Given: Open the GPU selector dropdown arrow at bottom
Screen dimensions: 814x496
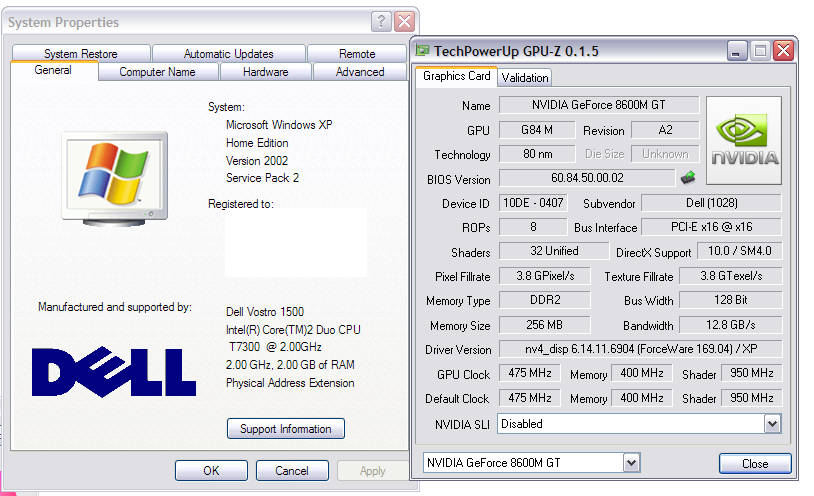Looking at the screenshot, I should [631, 463].
